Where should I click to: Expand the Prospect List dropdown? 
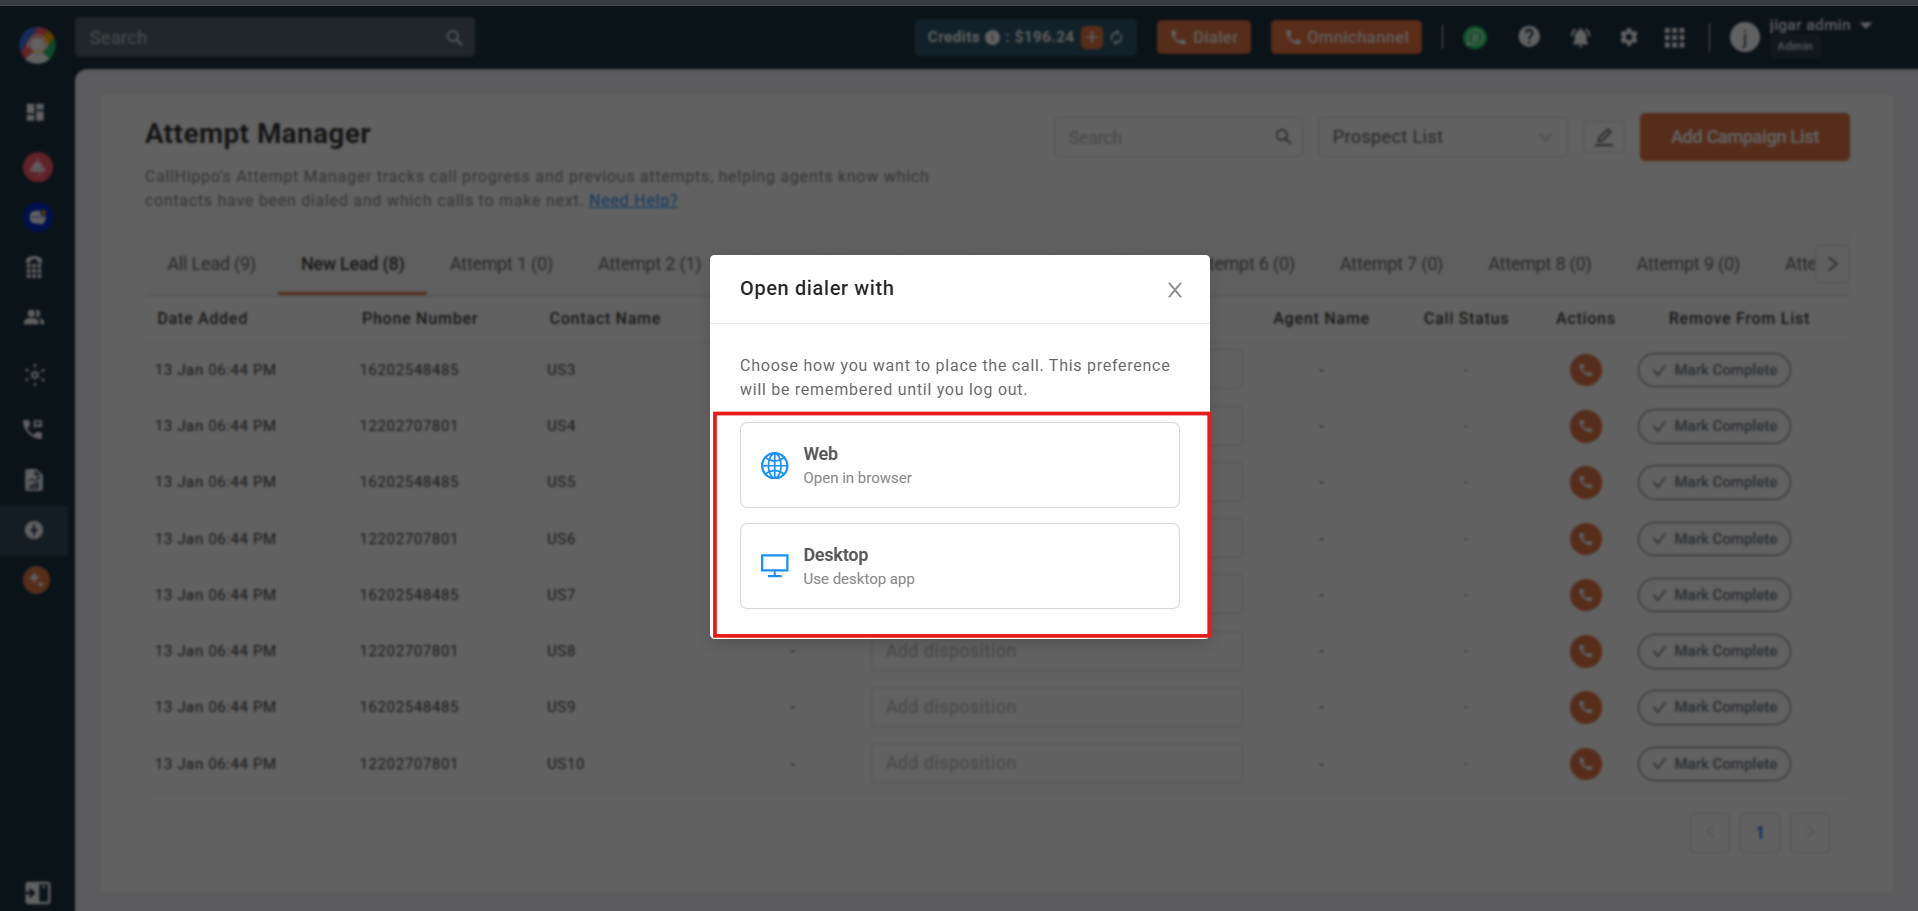pyautogui.click(x=1442, y=137)
